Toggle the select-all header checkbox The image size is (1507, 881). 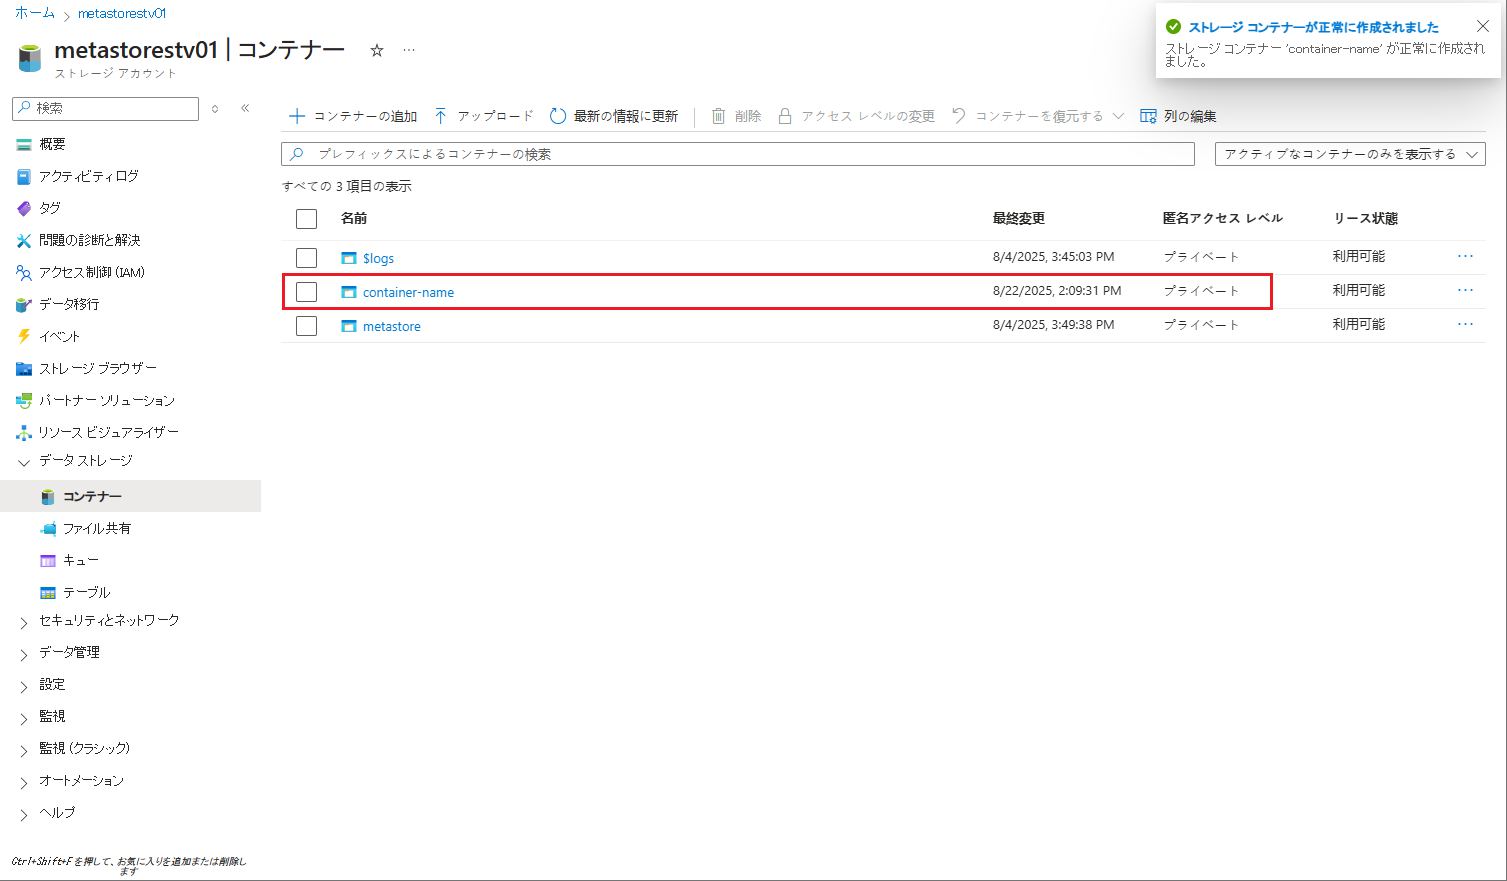coord(307,219)
